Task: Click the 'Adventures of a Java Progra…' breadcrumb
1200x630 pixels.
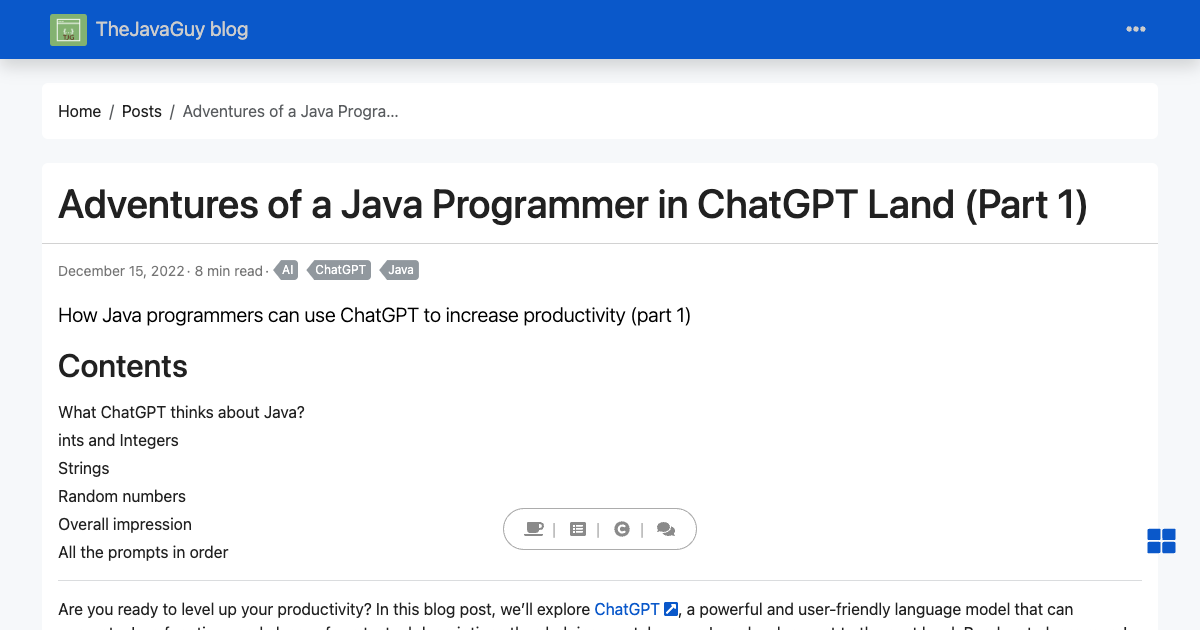Action: click(x=291, y=111)
